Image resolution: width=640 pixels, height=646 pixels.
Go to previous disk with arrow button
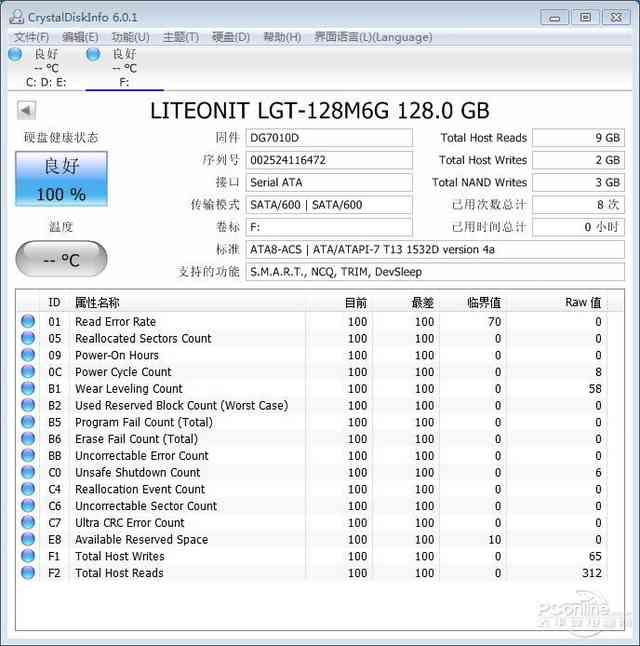27,110
